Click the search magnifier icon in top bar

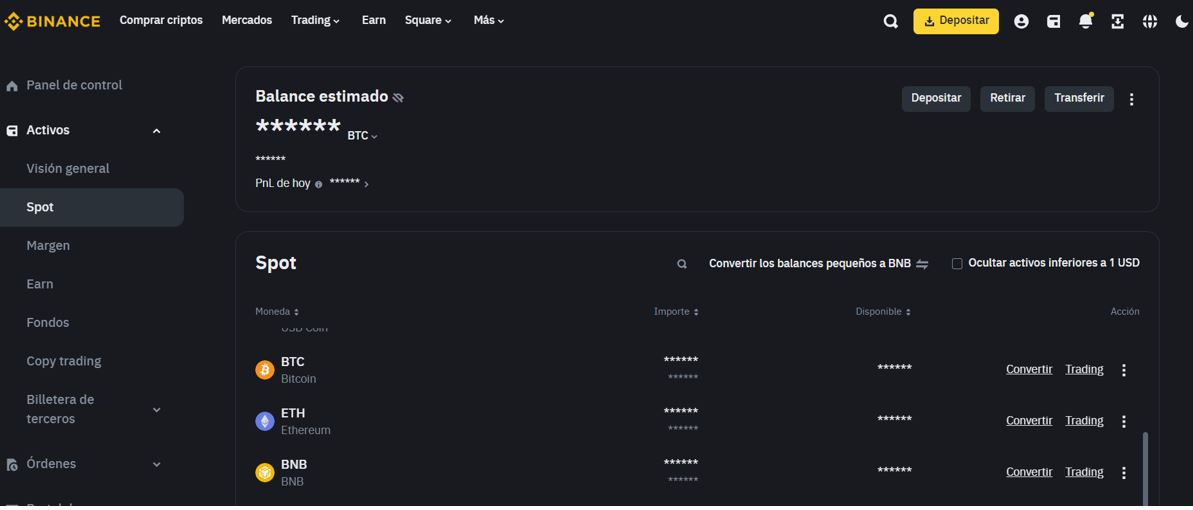pyautogui.click(x=890, y=21)
